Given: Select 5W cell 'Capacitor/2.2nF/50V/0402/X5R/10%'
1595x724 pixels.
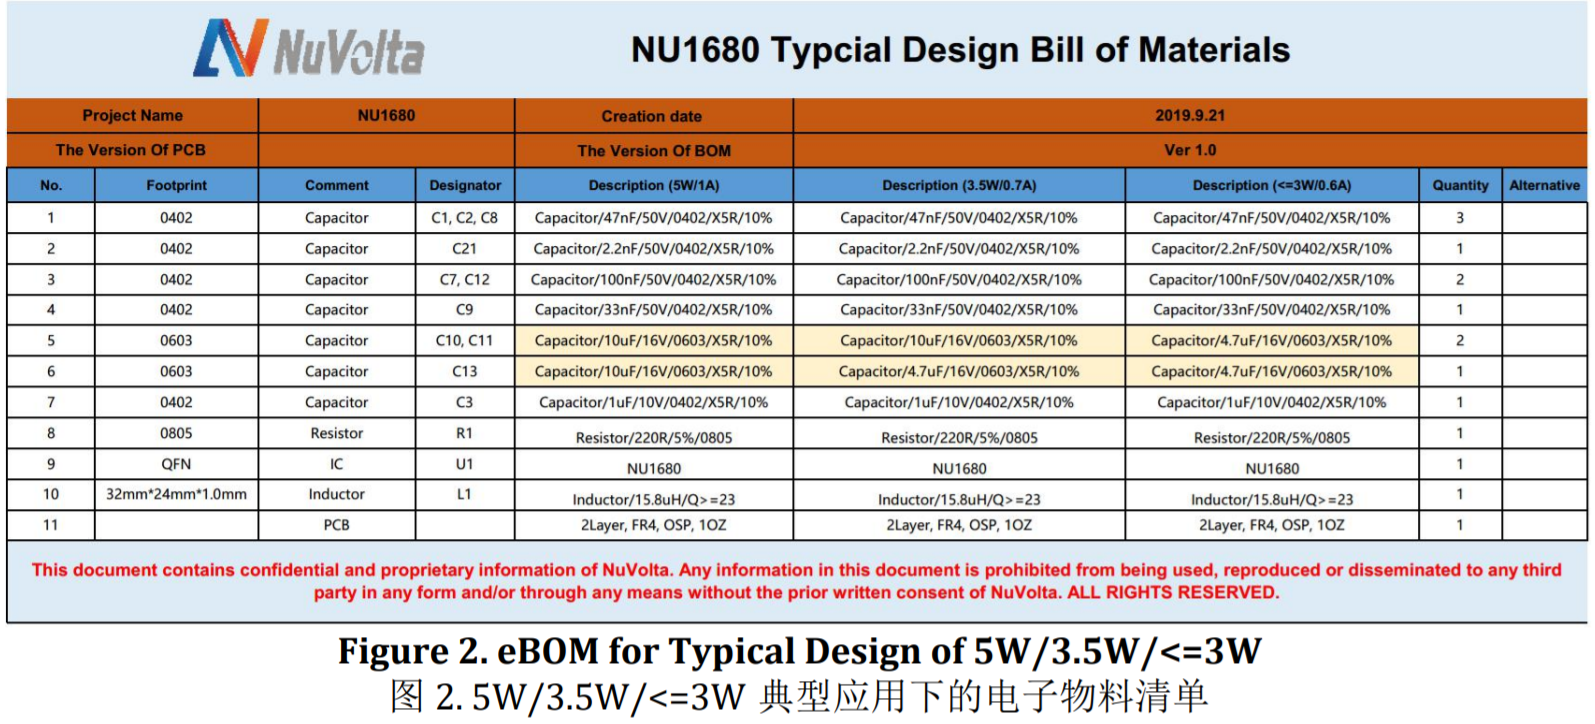Looking at the screenshot, I should click(x=654, y=248).
